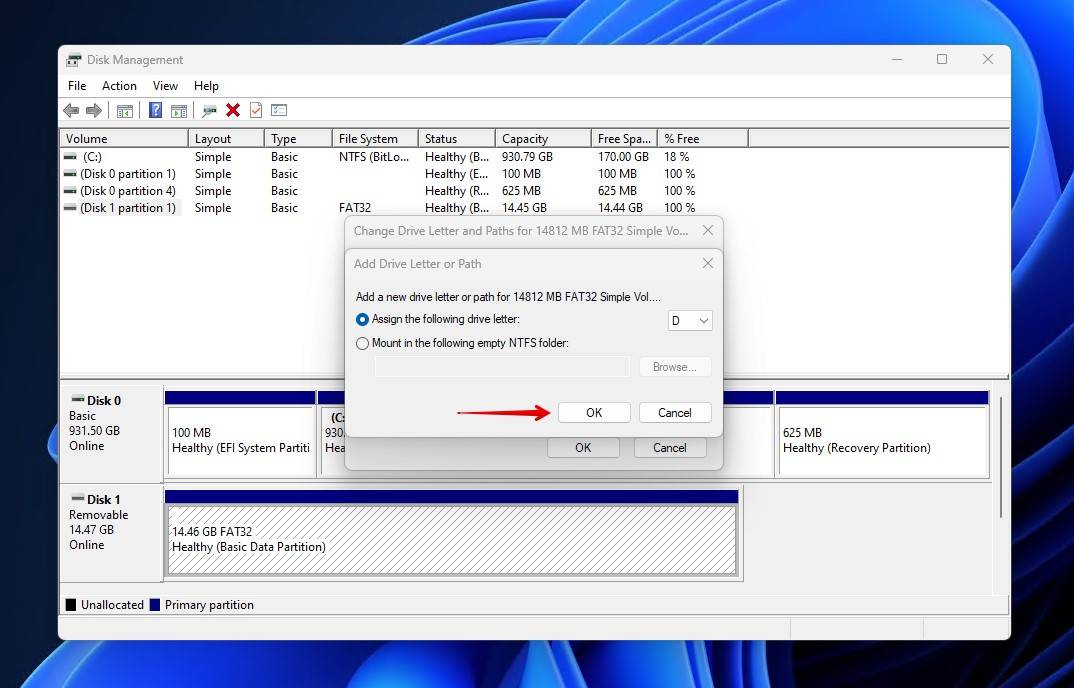
Task: Select the 14.46 GB FAT32 partition block
Action: click(x=452, y=539)
